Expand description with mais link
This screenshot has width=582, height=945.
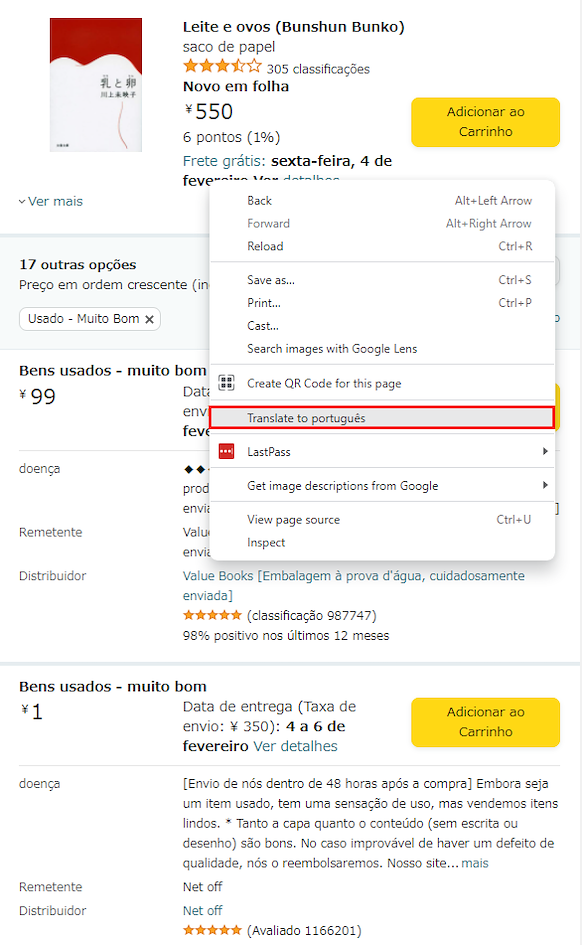click(x=475, y=863)
